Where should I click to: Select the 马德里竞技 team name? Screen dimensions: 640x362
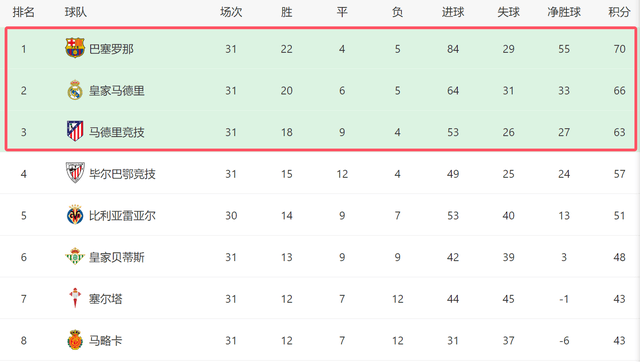click(117, 132)
